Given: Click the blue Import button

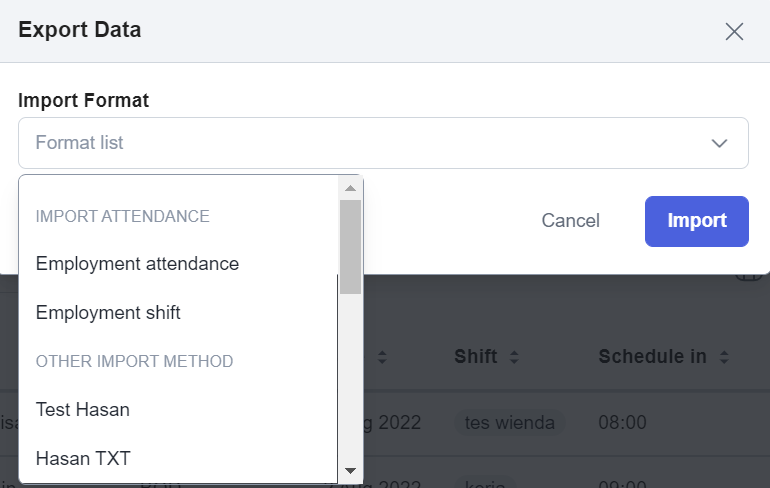Looking at the screenshot, I should pyautogui.click(x=696, y=221).
